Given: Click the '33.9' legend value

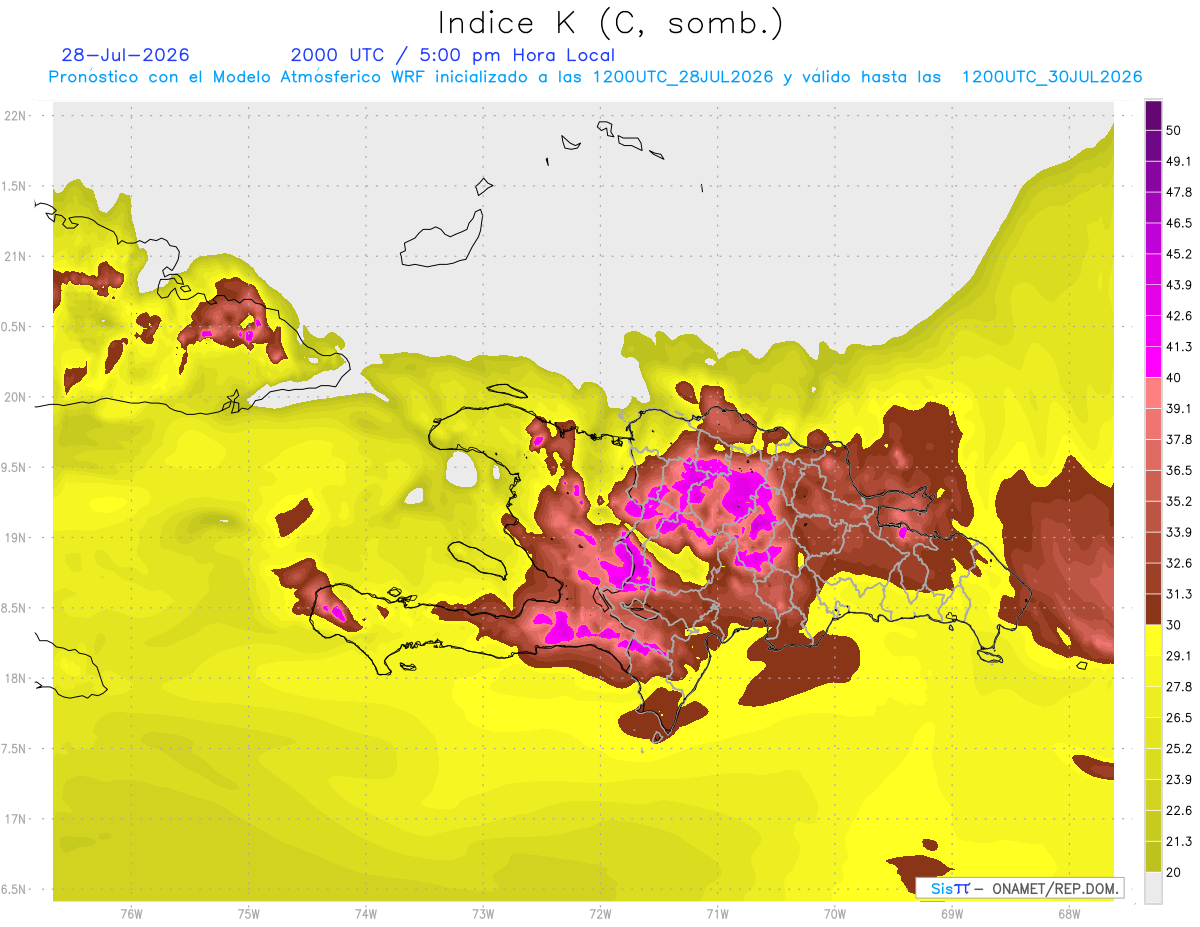Looking at the screenshot, I should (1179, 532).
